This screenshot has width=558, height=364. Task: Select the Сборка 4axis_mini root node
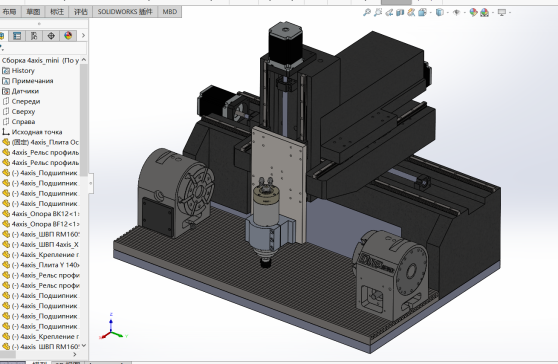[40, 60]
